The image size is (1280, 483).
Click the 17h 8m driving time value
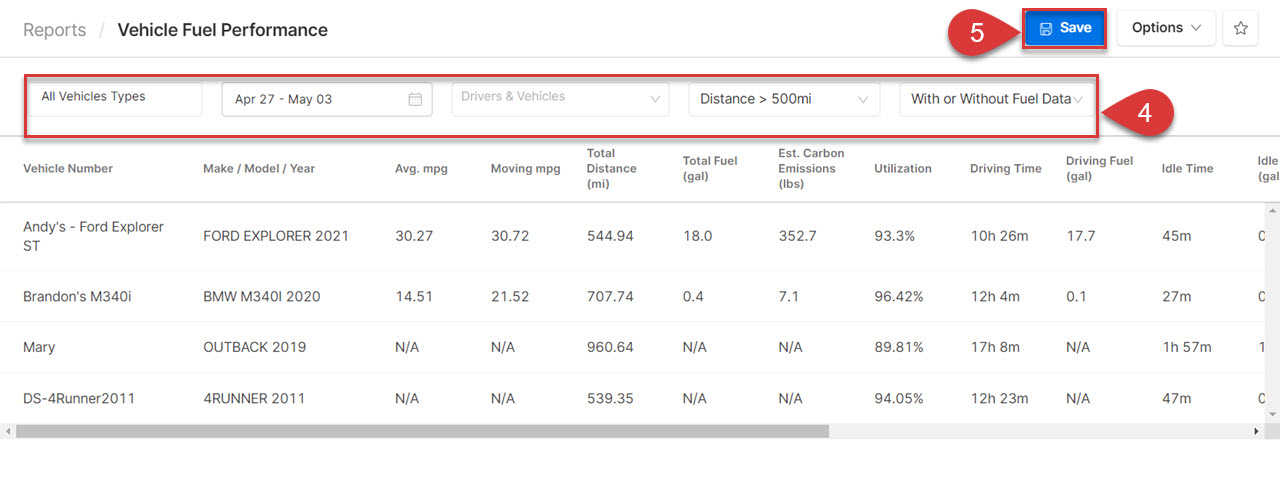point(995,347)
